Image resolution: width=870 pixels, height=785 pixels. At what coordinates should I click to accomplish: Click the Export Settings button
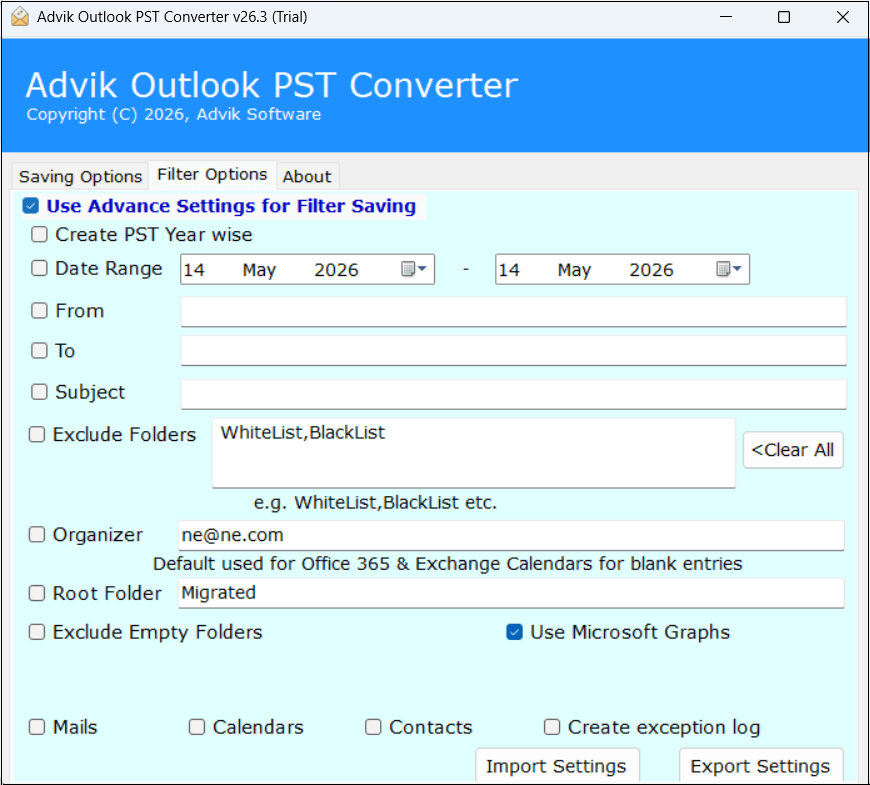[x=761, y=766]
